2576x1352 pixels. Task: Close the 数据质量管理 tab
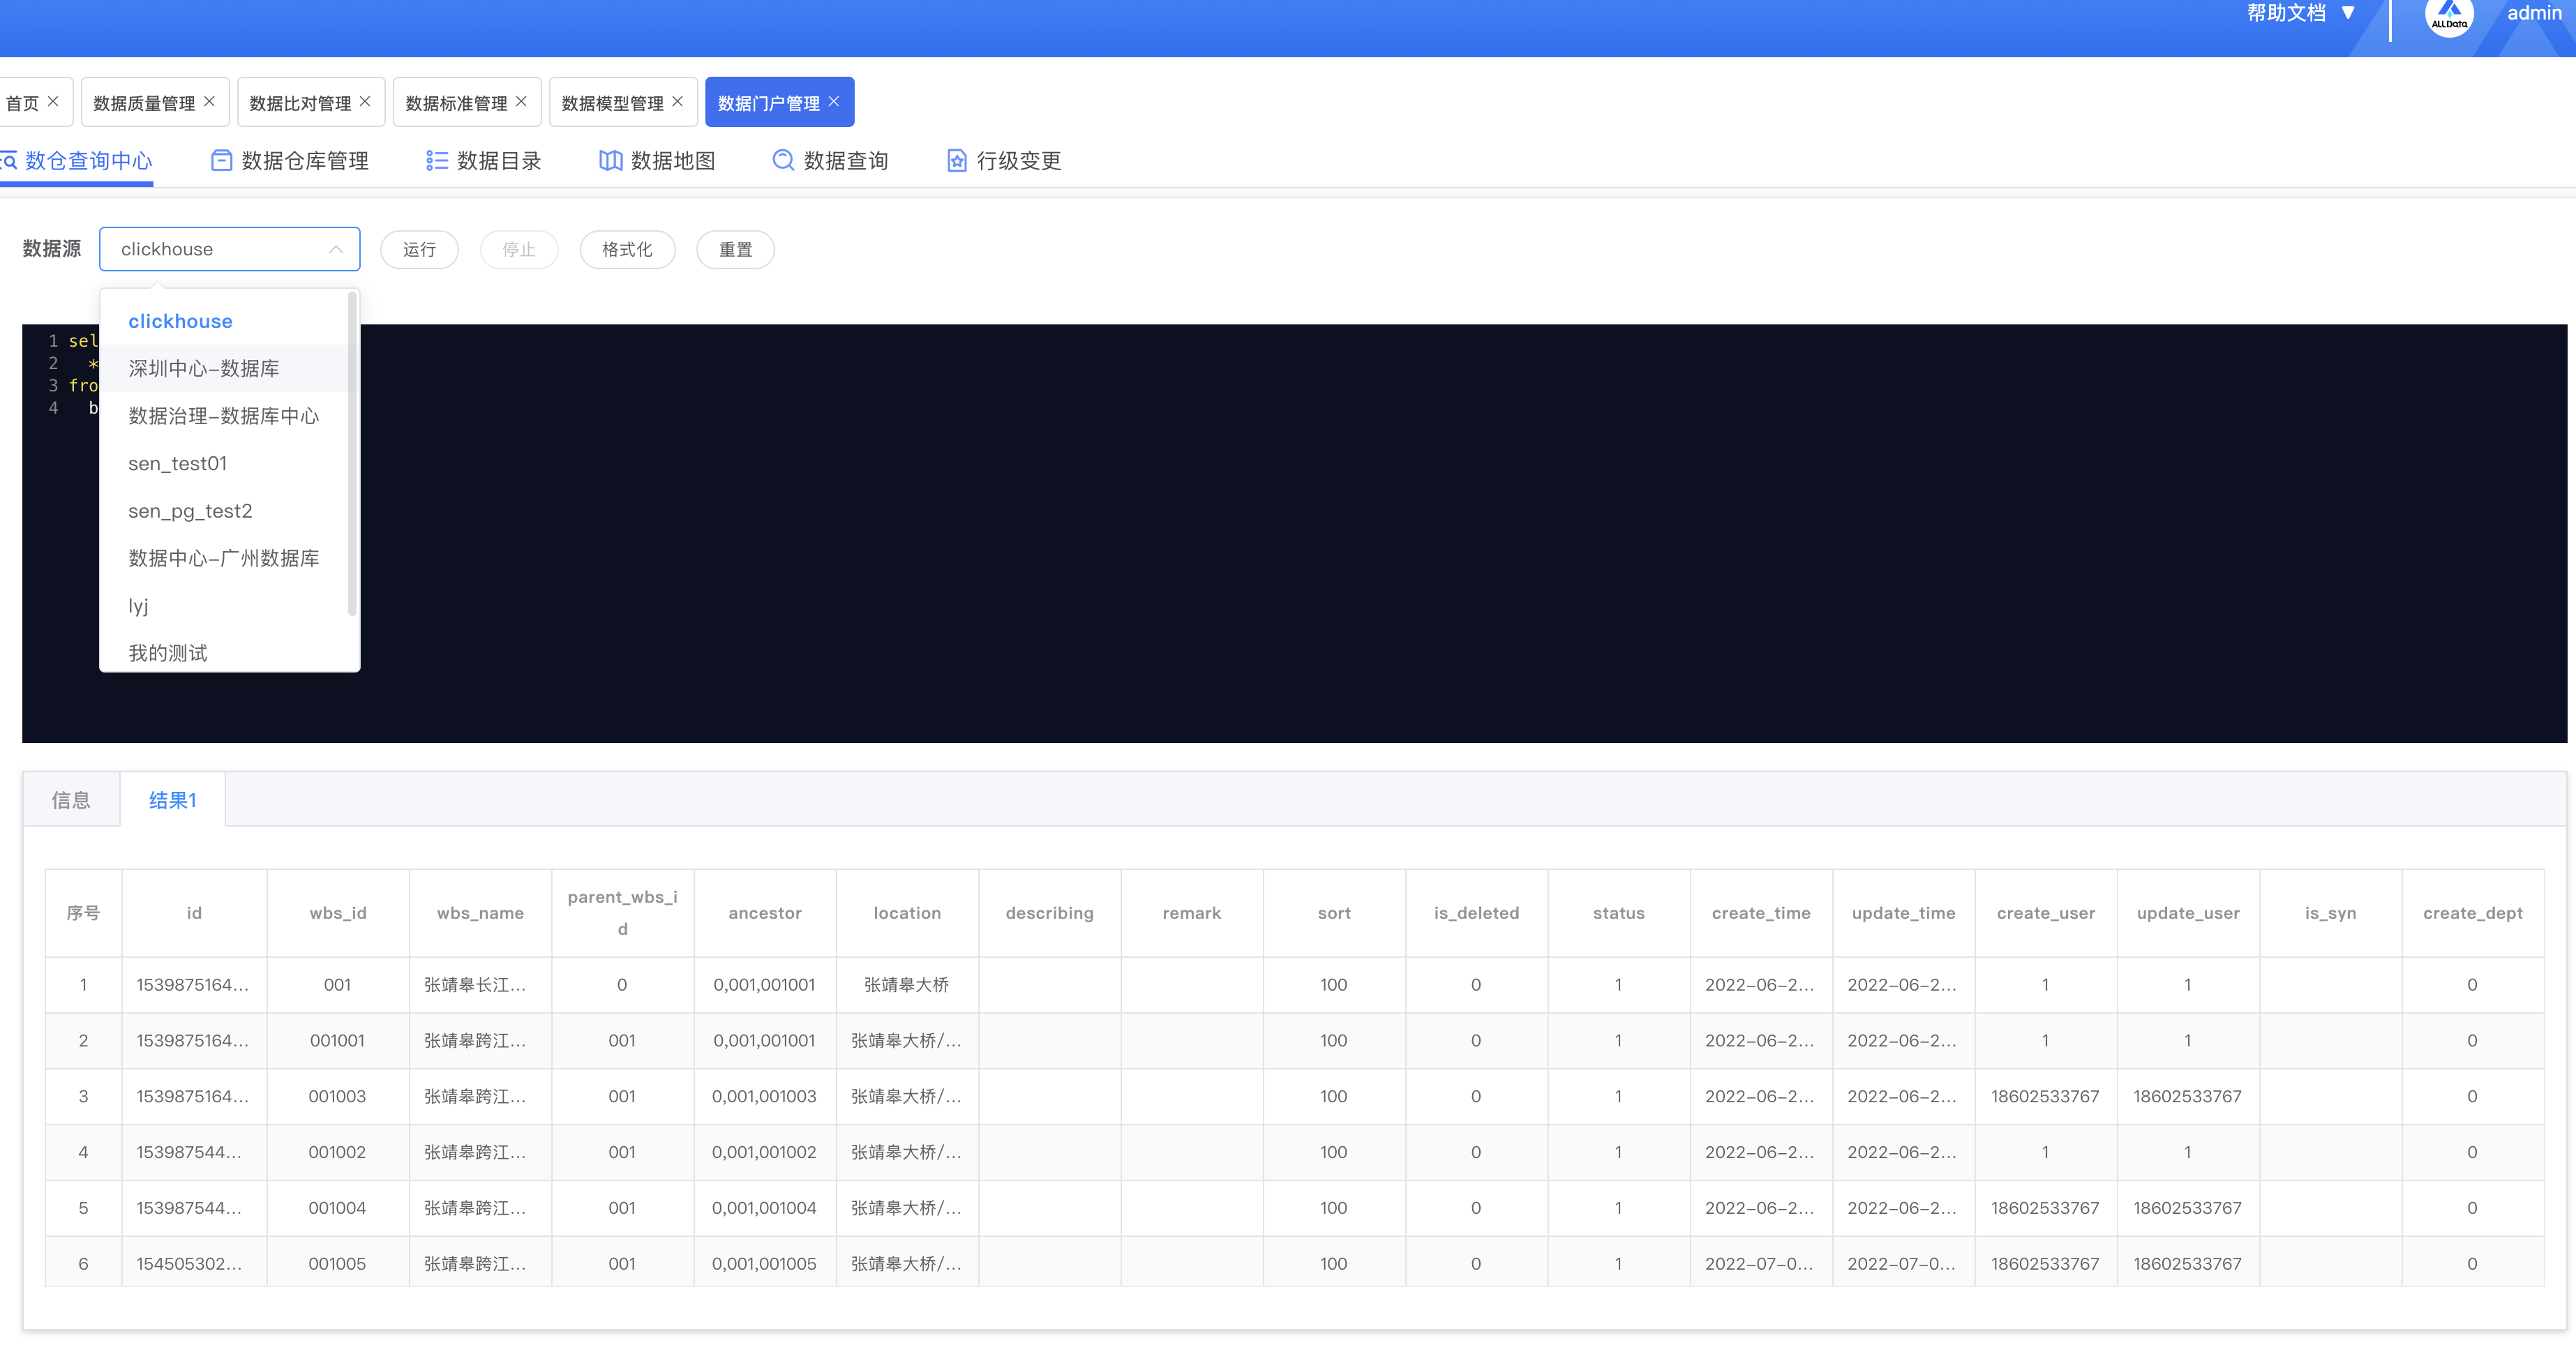(x=209, y=102)
